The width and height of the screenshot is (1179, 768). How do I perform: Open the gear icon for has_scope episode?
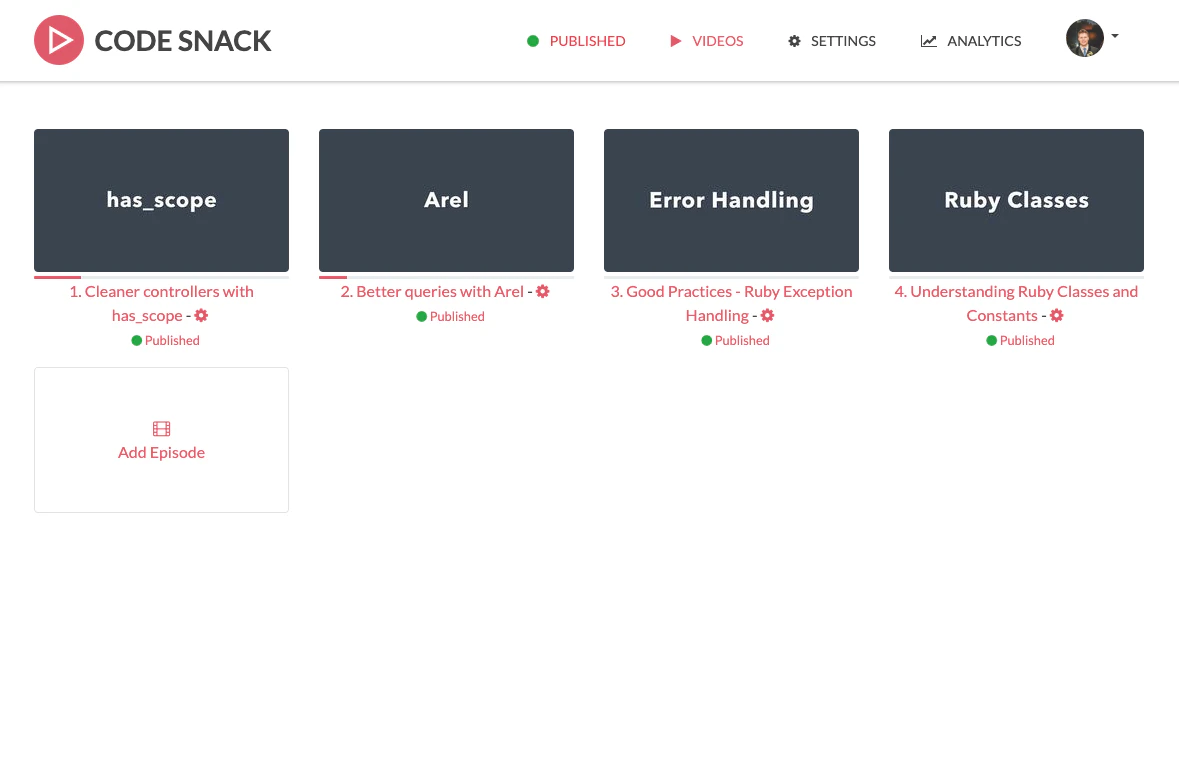point(200,315)
